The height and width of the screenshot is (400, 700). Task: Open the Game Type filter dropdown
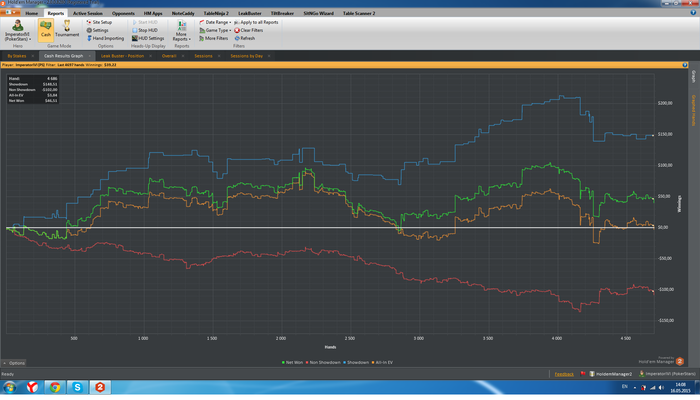(215, 30)
